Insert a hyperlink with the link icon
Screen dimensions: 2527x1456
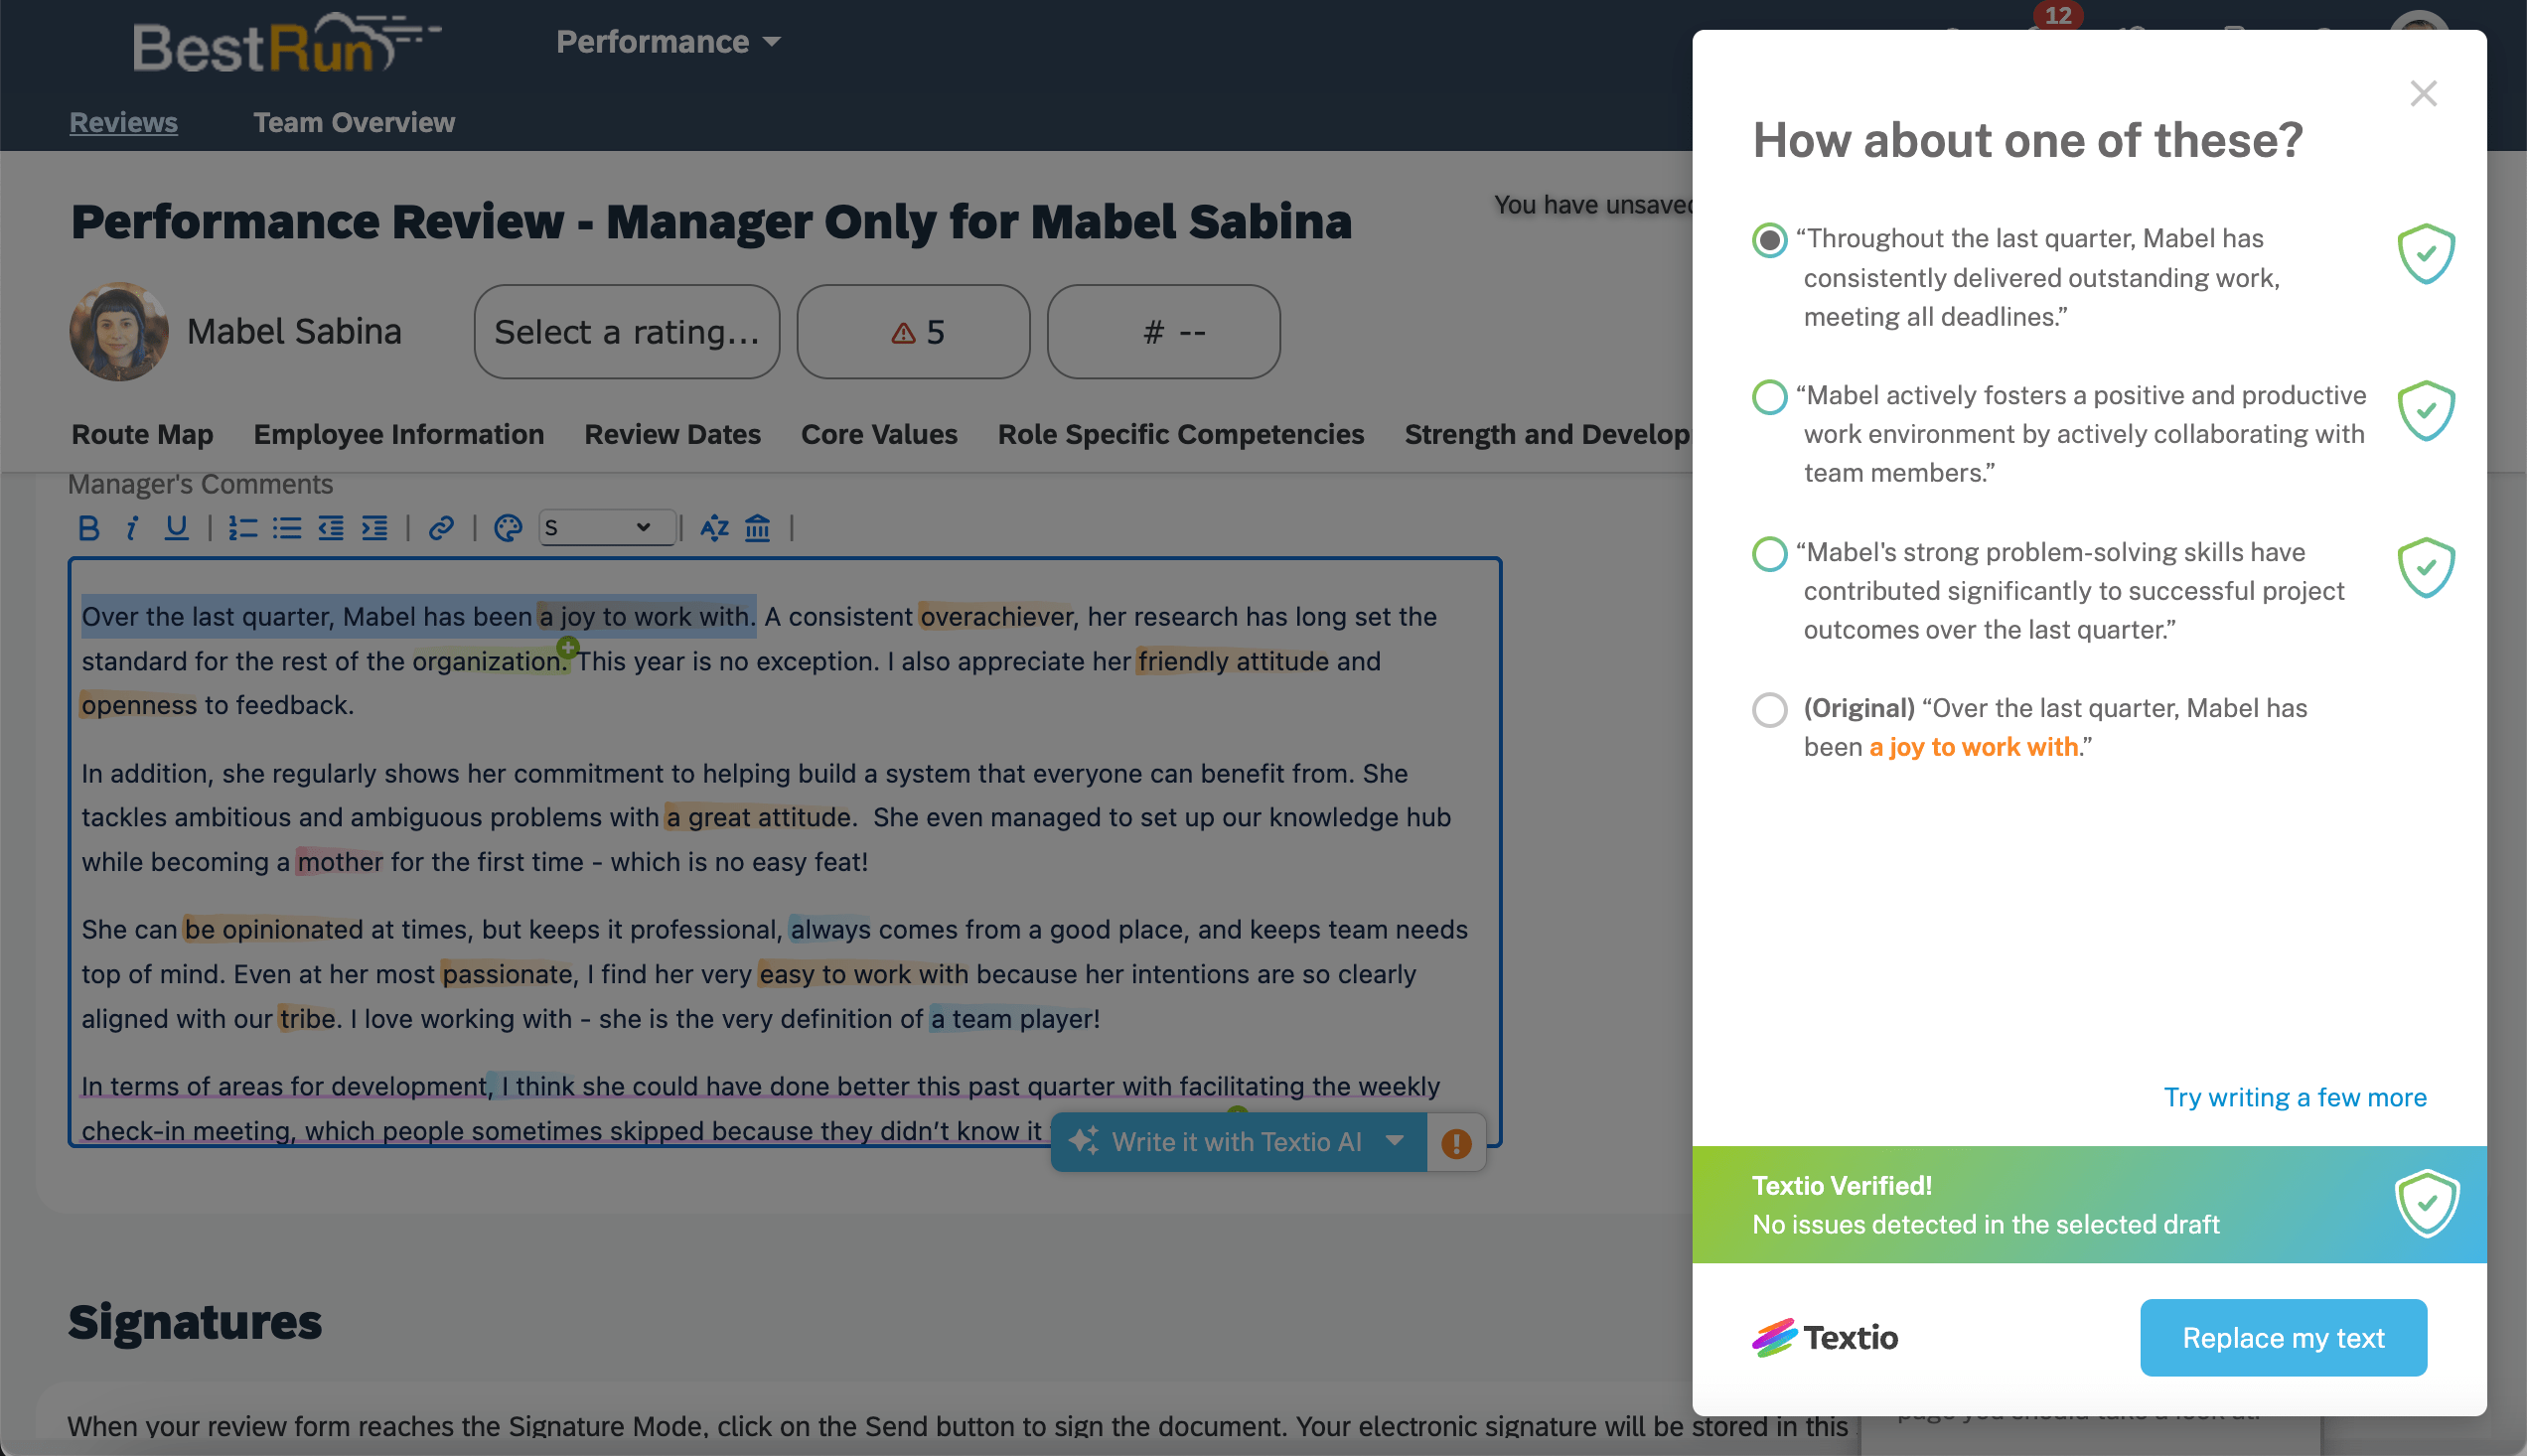tap(441, 527)
